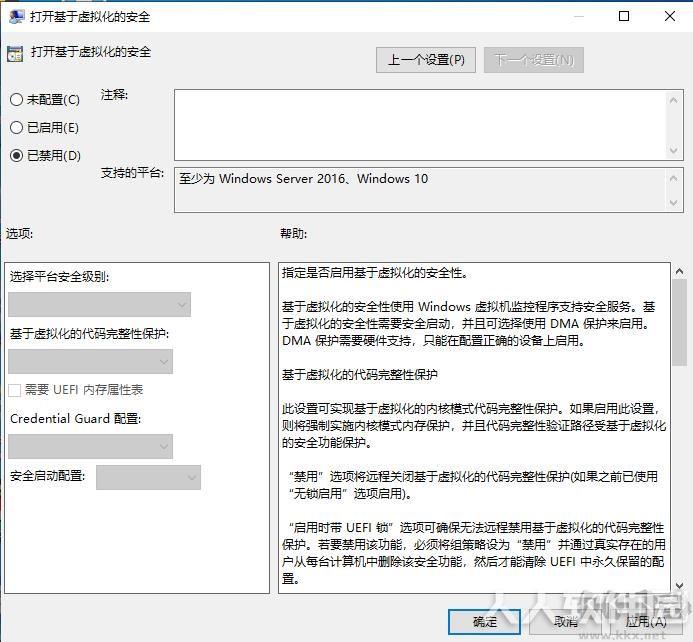Open the Credential Guard 配置 dropdown
This screenshot has height=642, width=693.
[90, 446]
